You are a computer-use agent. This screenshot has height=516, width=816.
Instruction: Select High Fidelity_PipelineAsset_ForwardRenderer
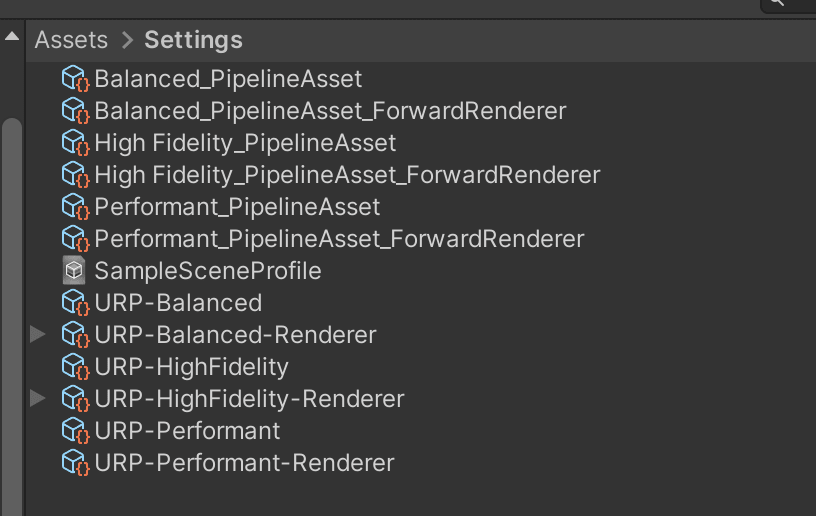(x=347, y=175)
